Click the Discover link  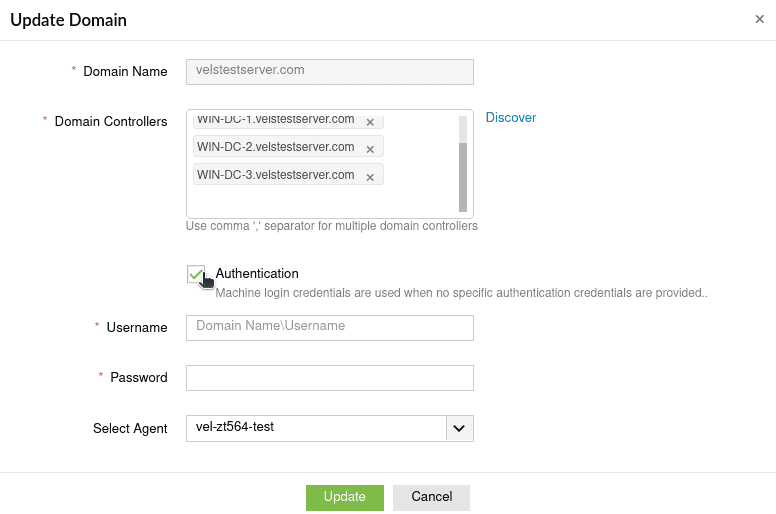(511, 118)
